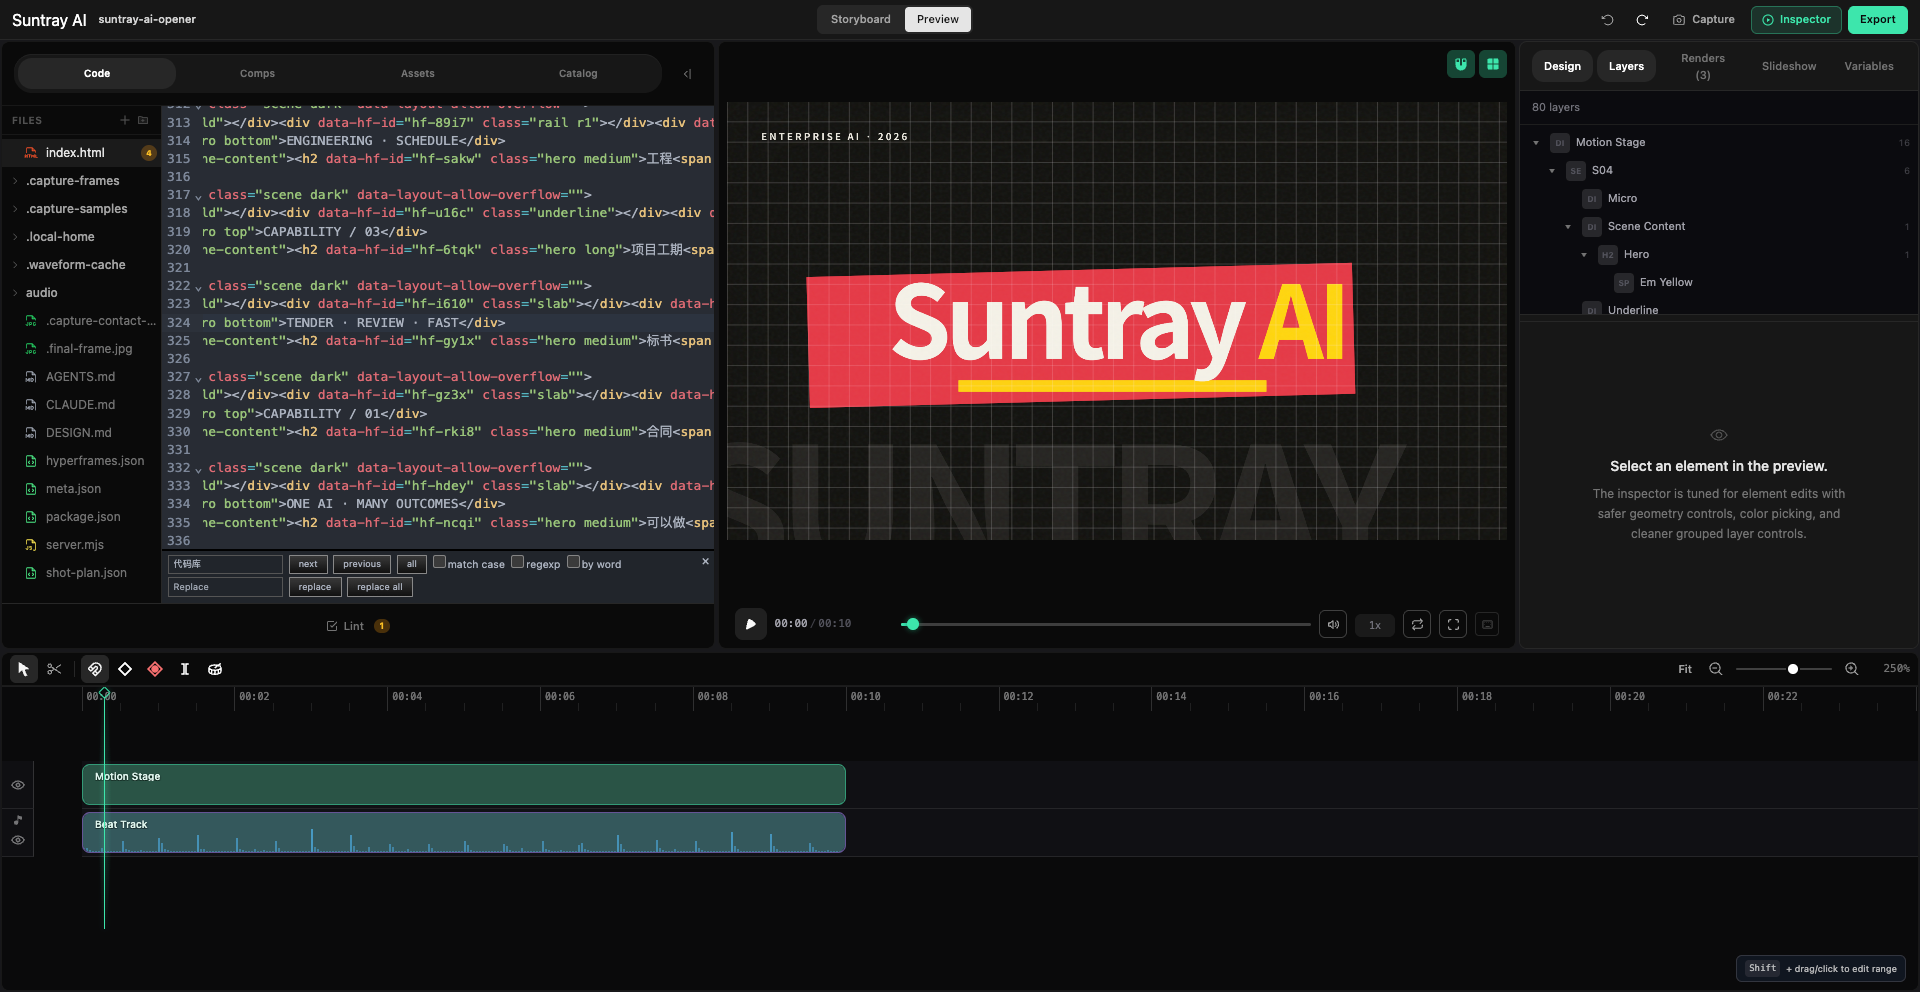
Task: Click the Capture button
Action: click(x=1704, y=20)
